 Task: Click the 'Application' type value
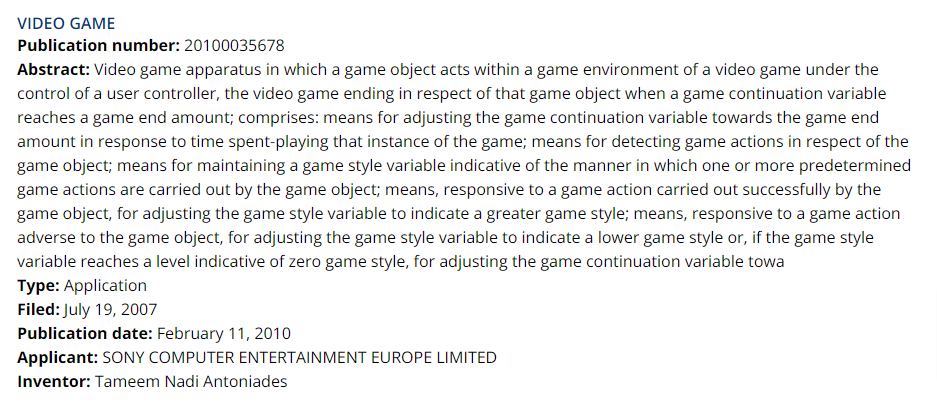click(x=105, y=286)
